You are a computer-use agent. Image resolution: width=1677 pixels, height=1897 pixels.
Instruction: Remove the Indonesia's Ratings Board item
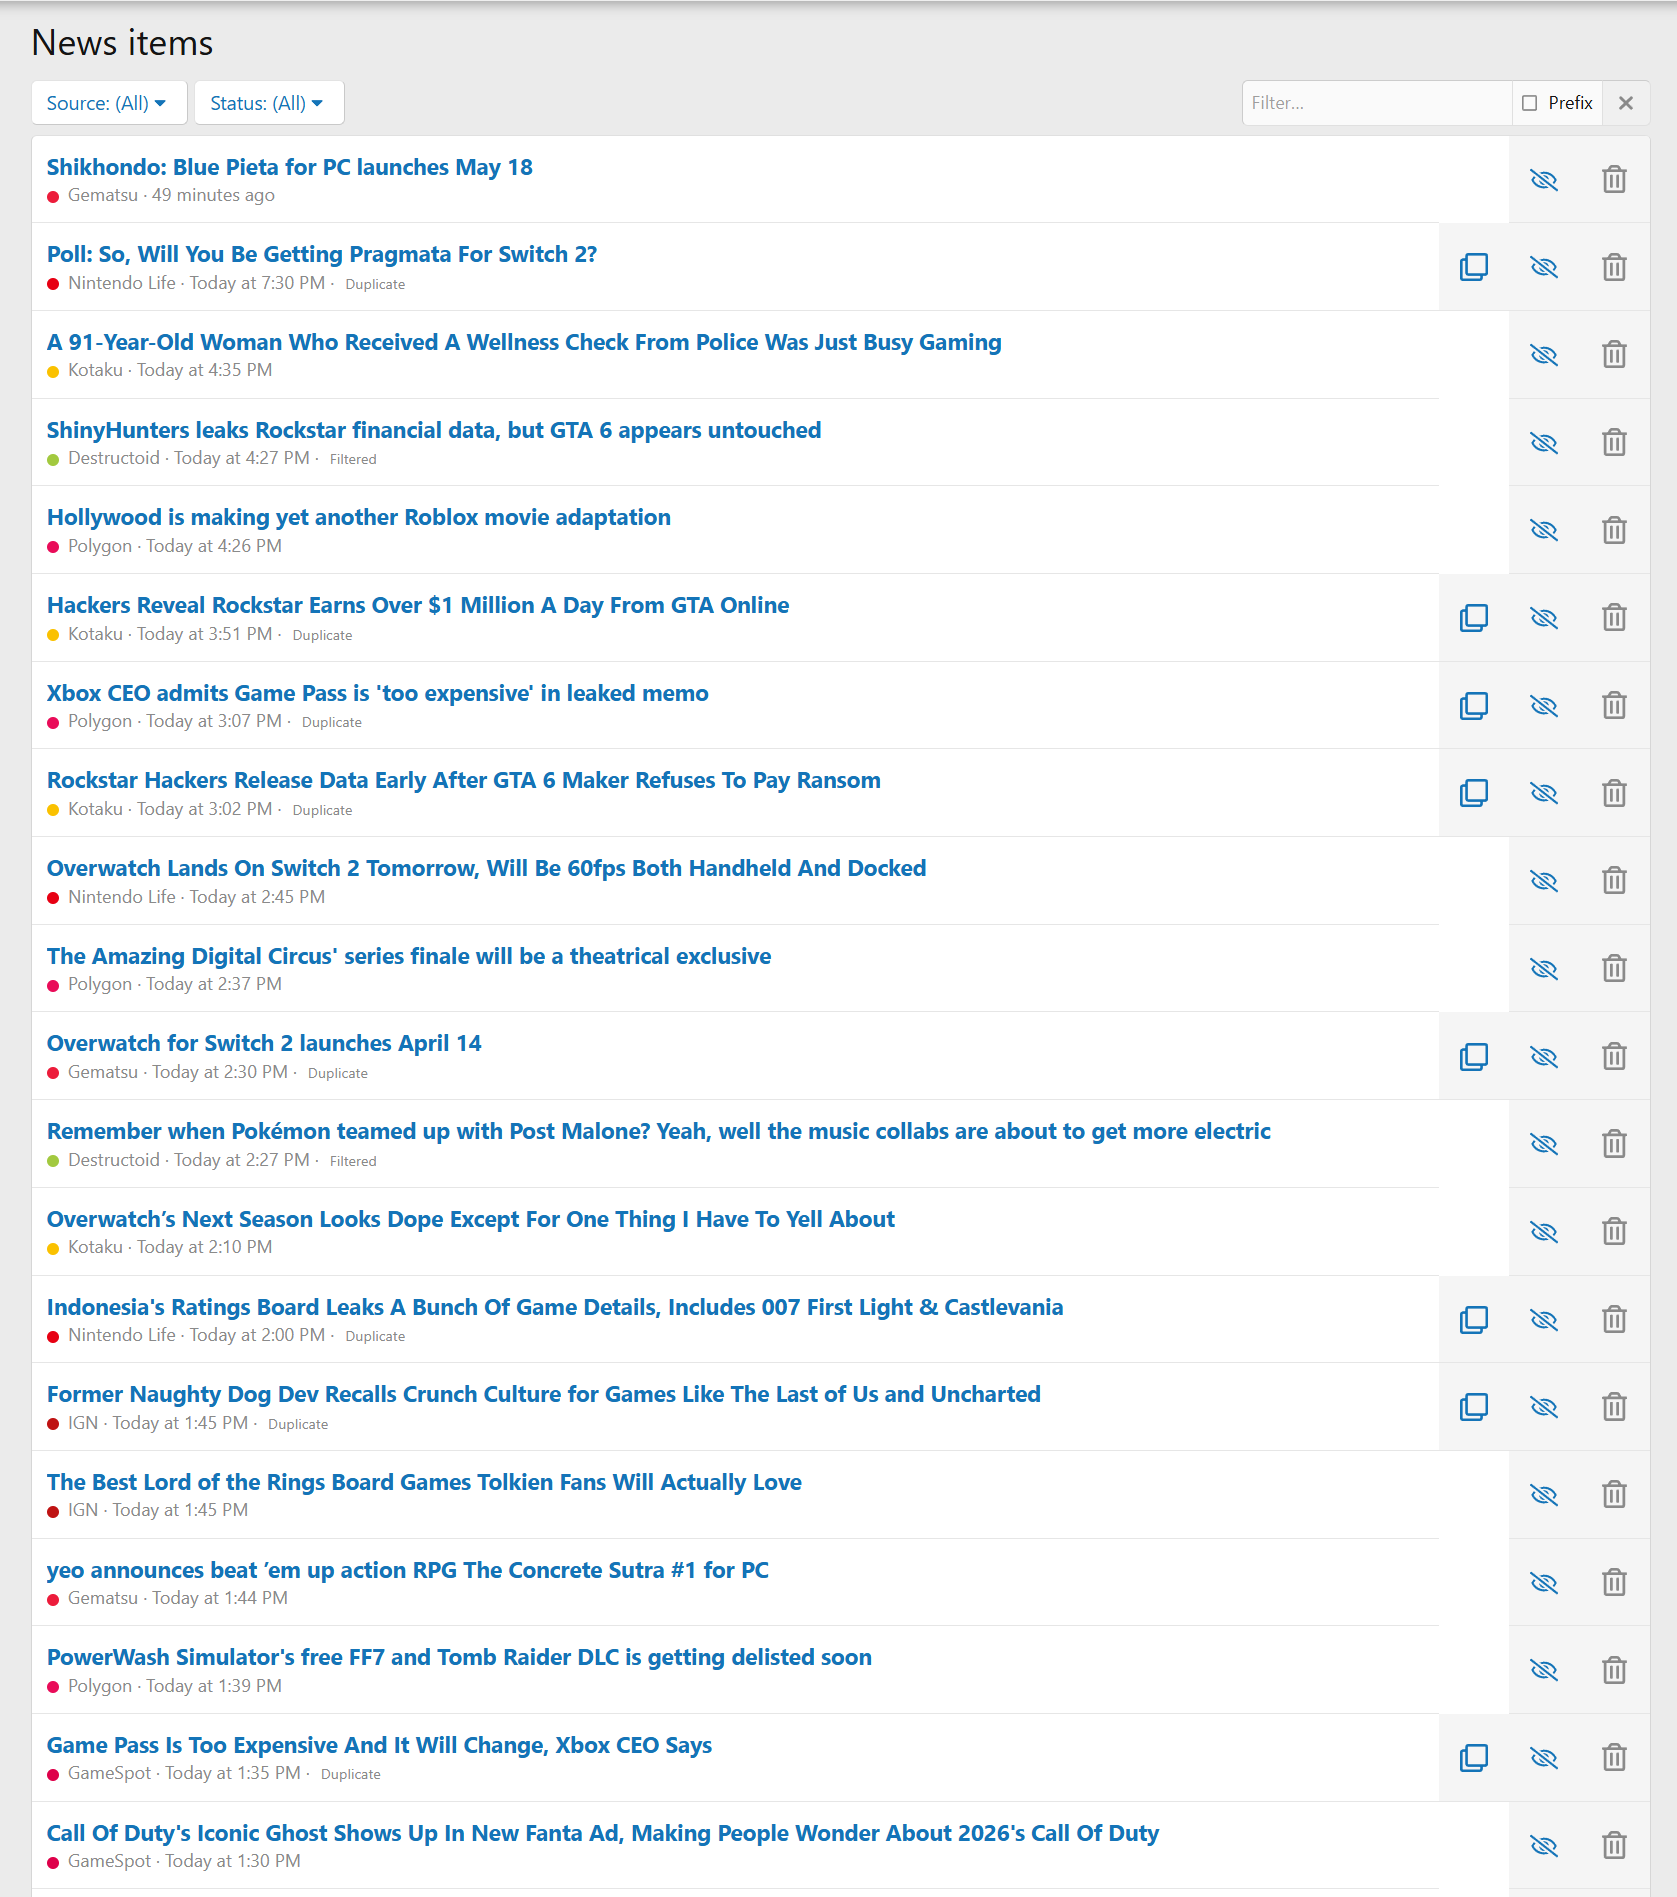[x=1614, y=1320]
